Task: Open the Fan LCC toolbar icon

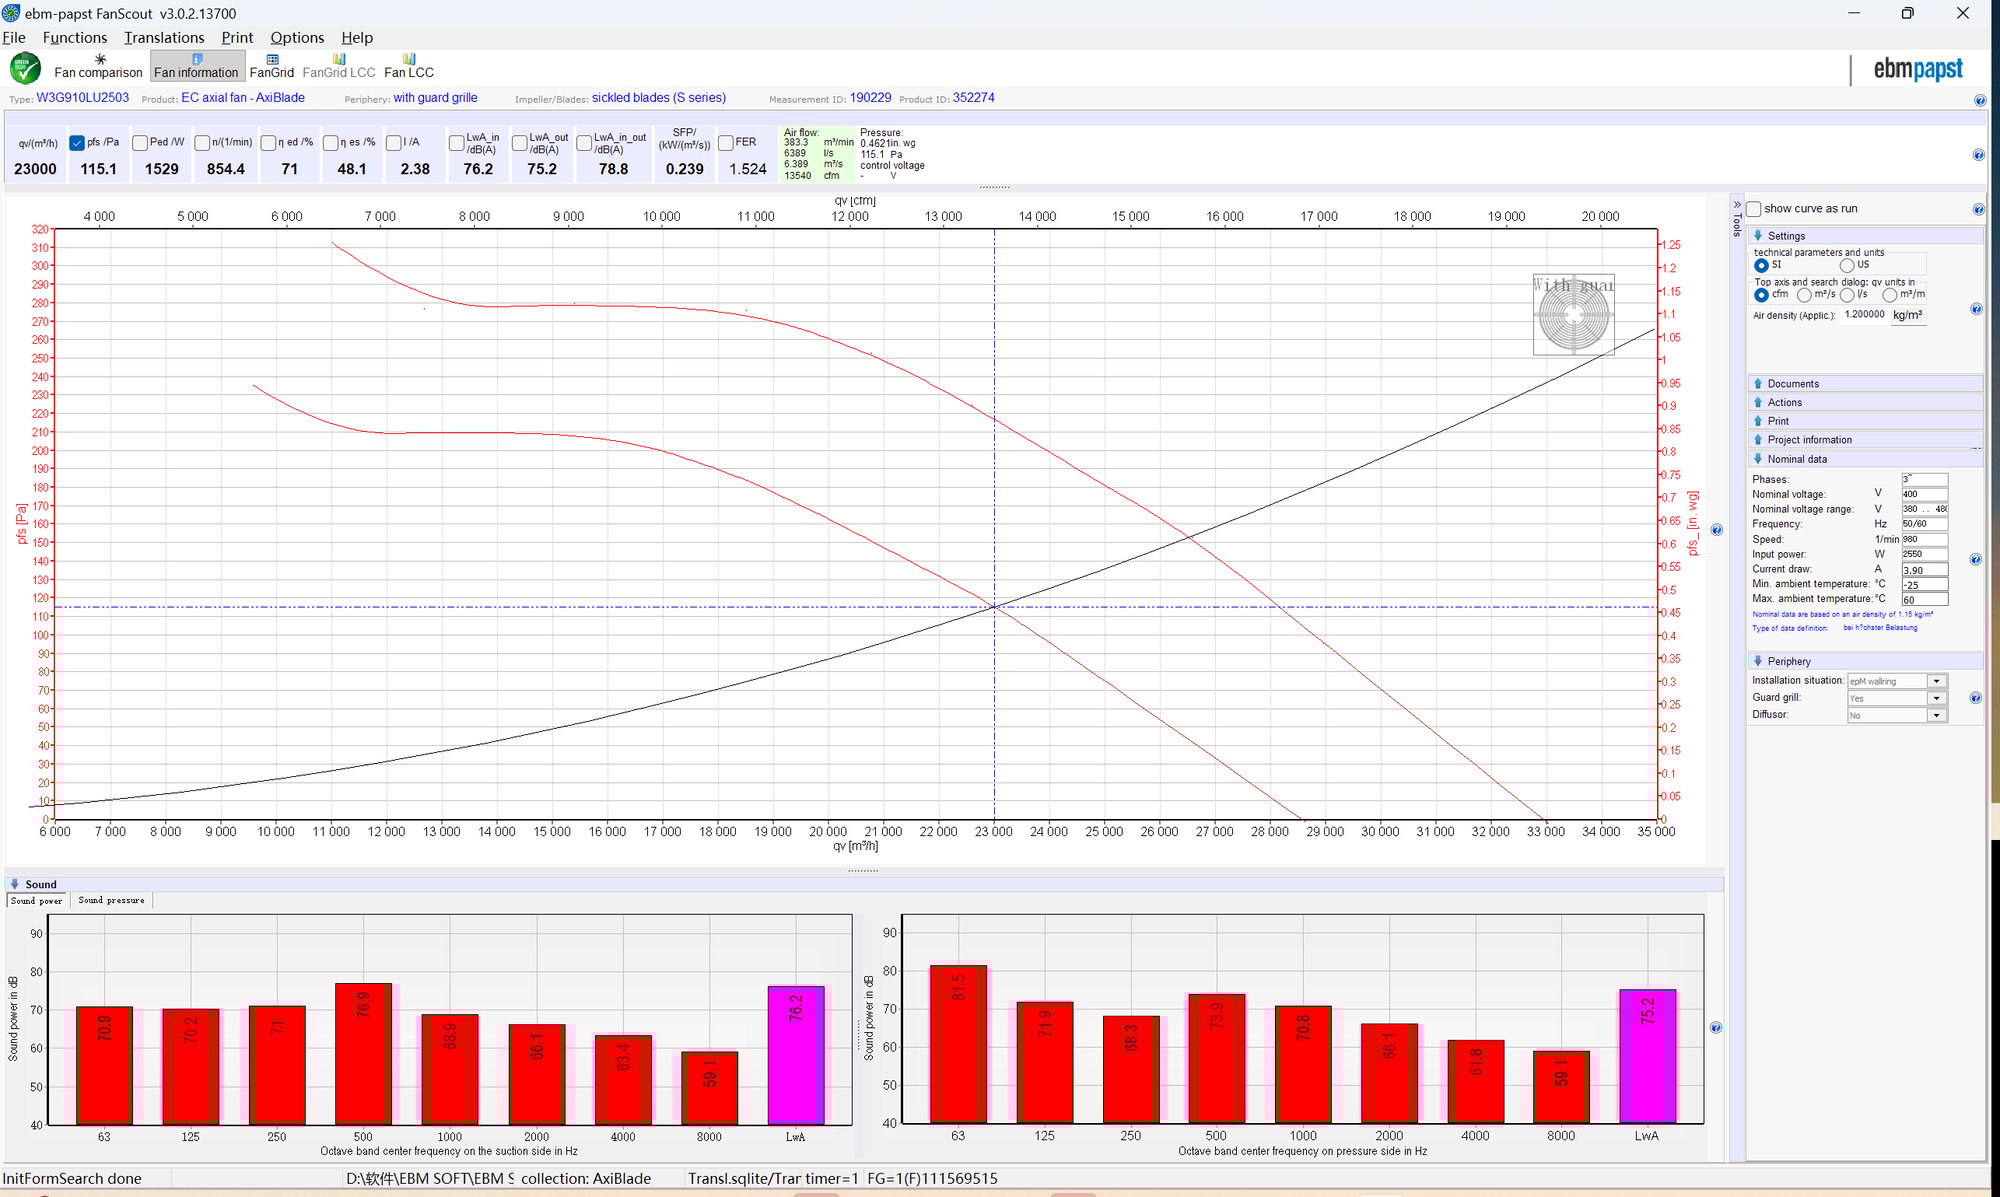Action: point(409,66)
